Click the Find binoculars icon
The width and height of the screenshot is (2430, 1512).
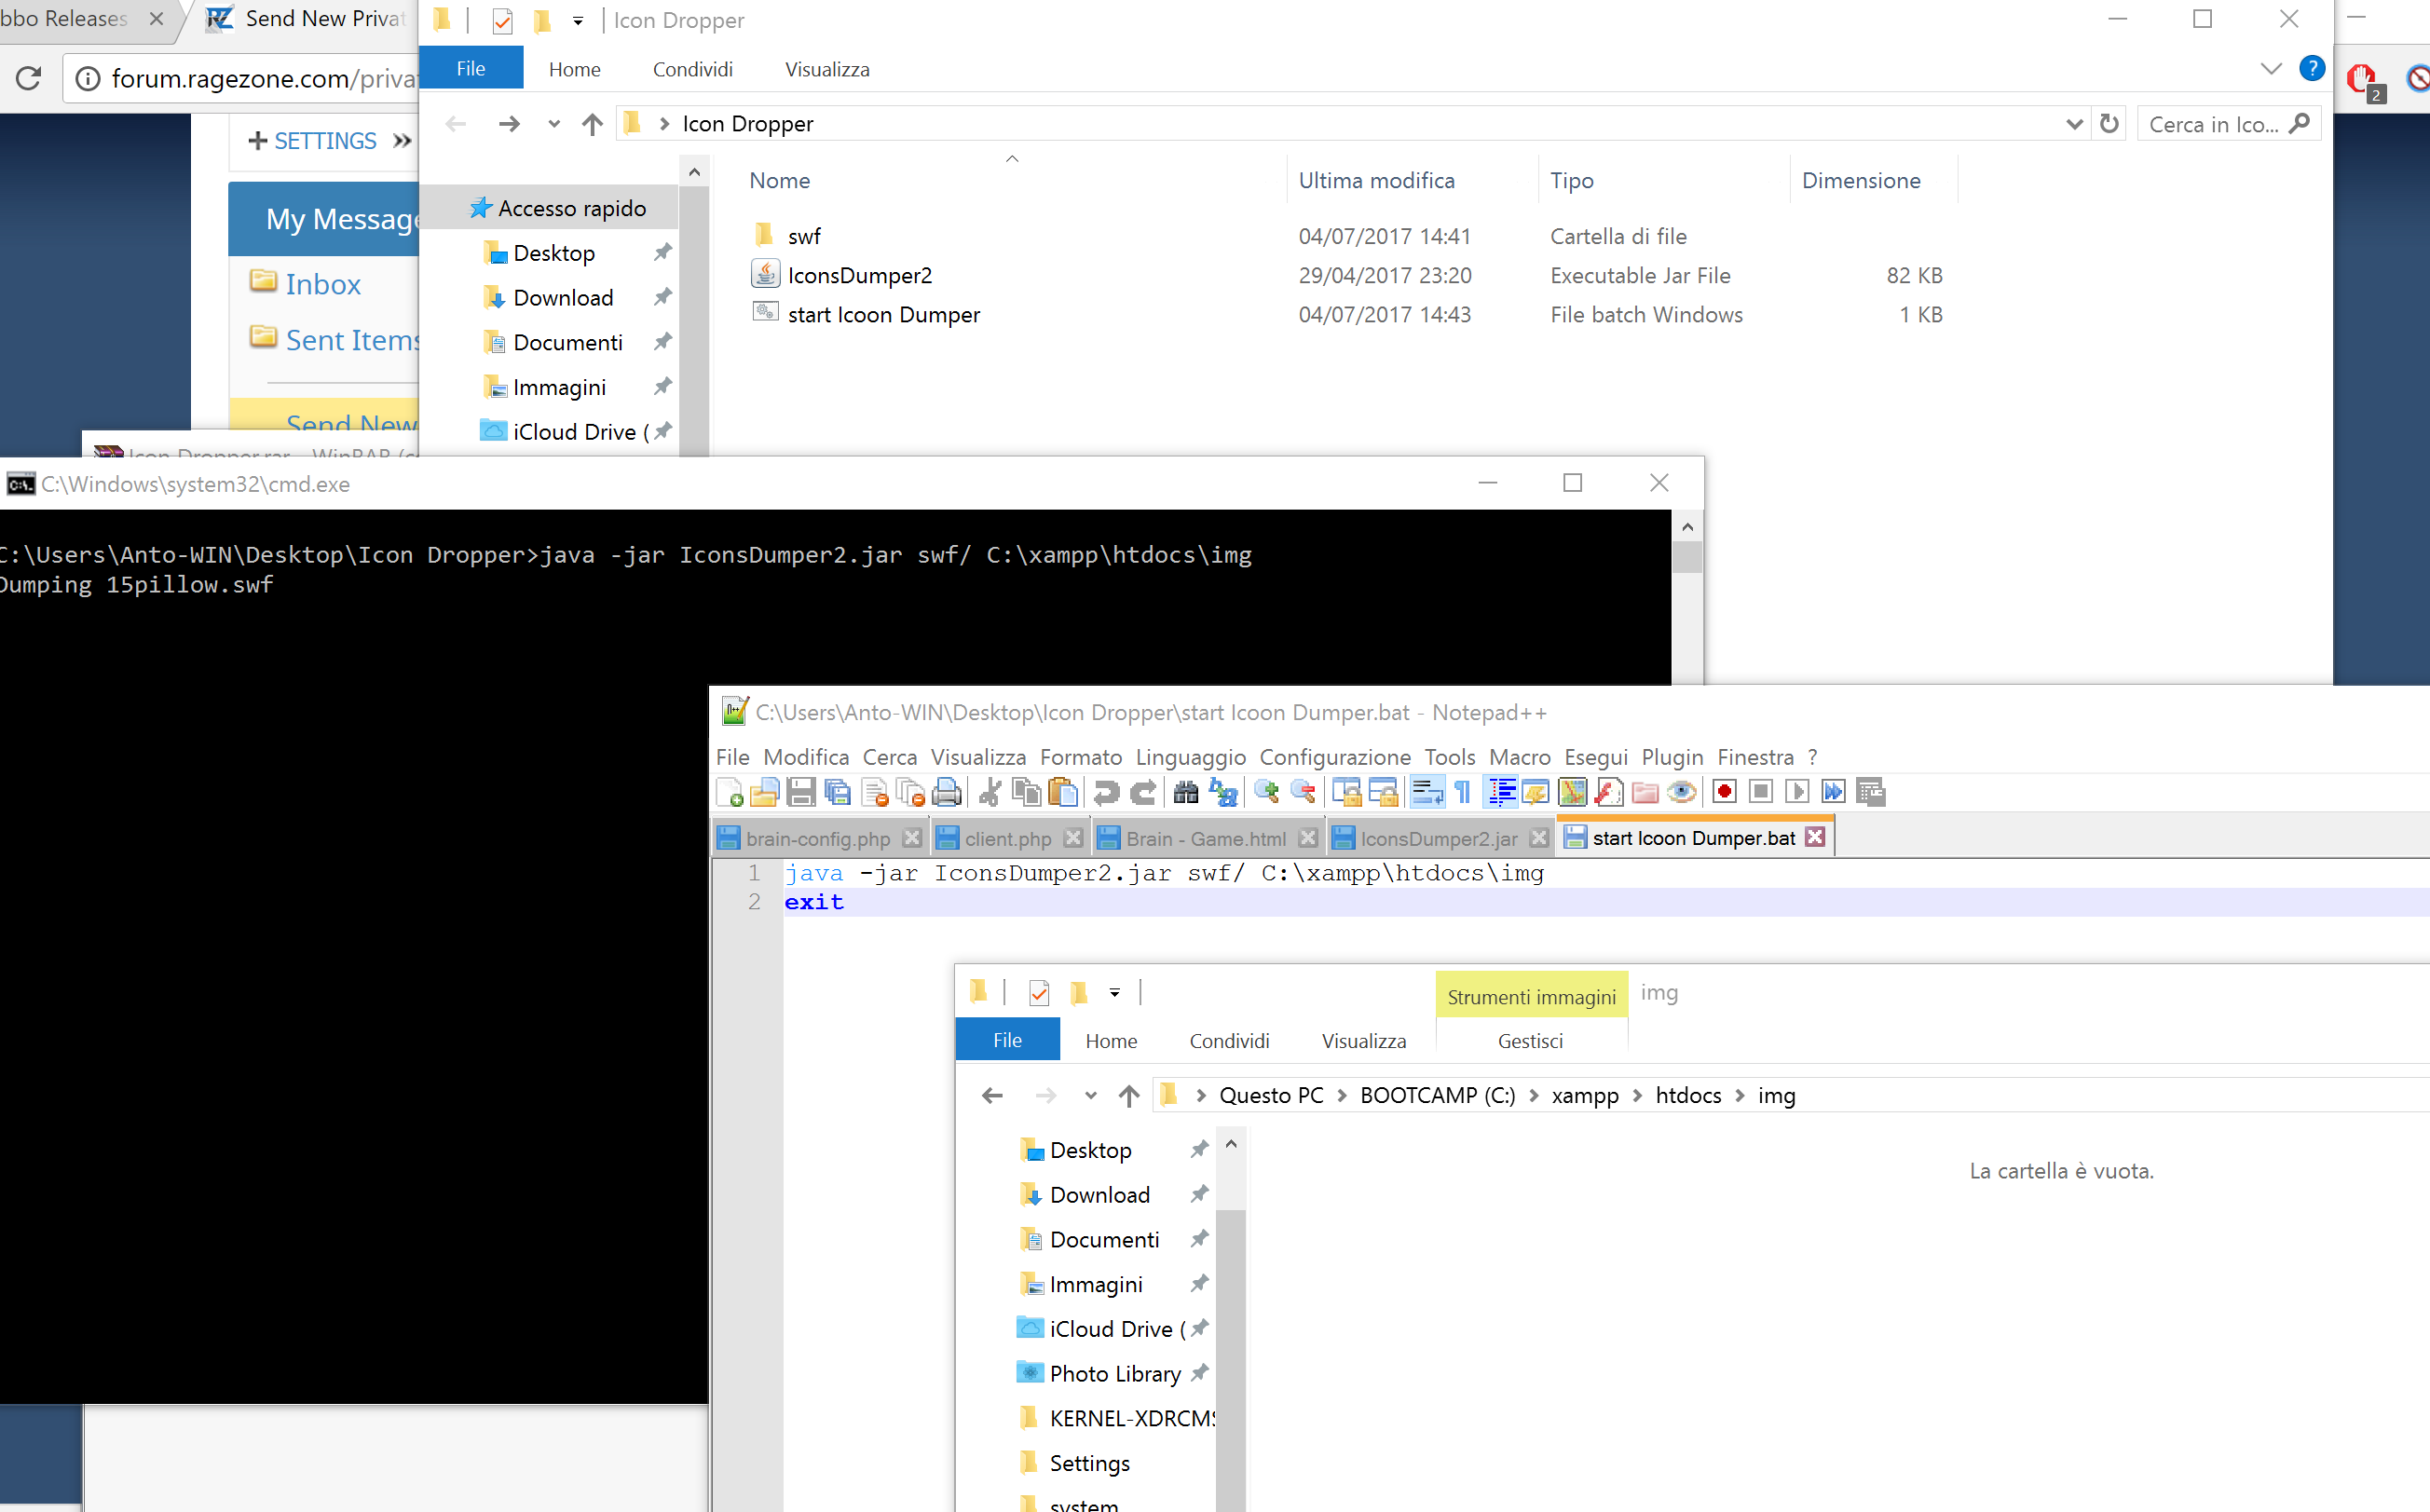pyautogui.click(x=1186, y=792)
